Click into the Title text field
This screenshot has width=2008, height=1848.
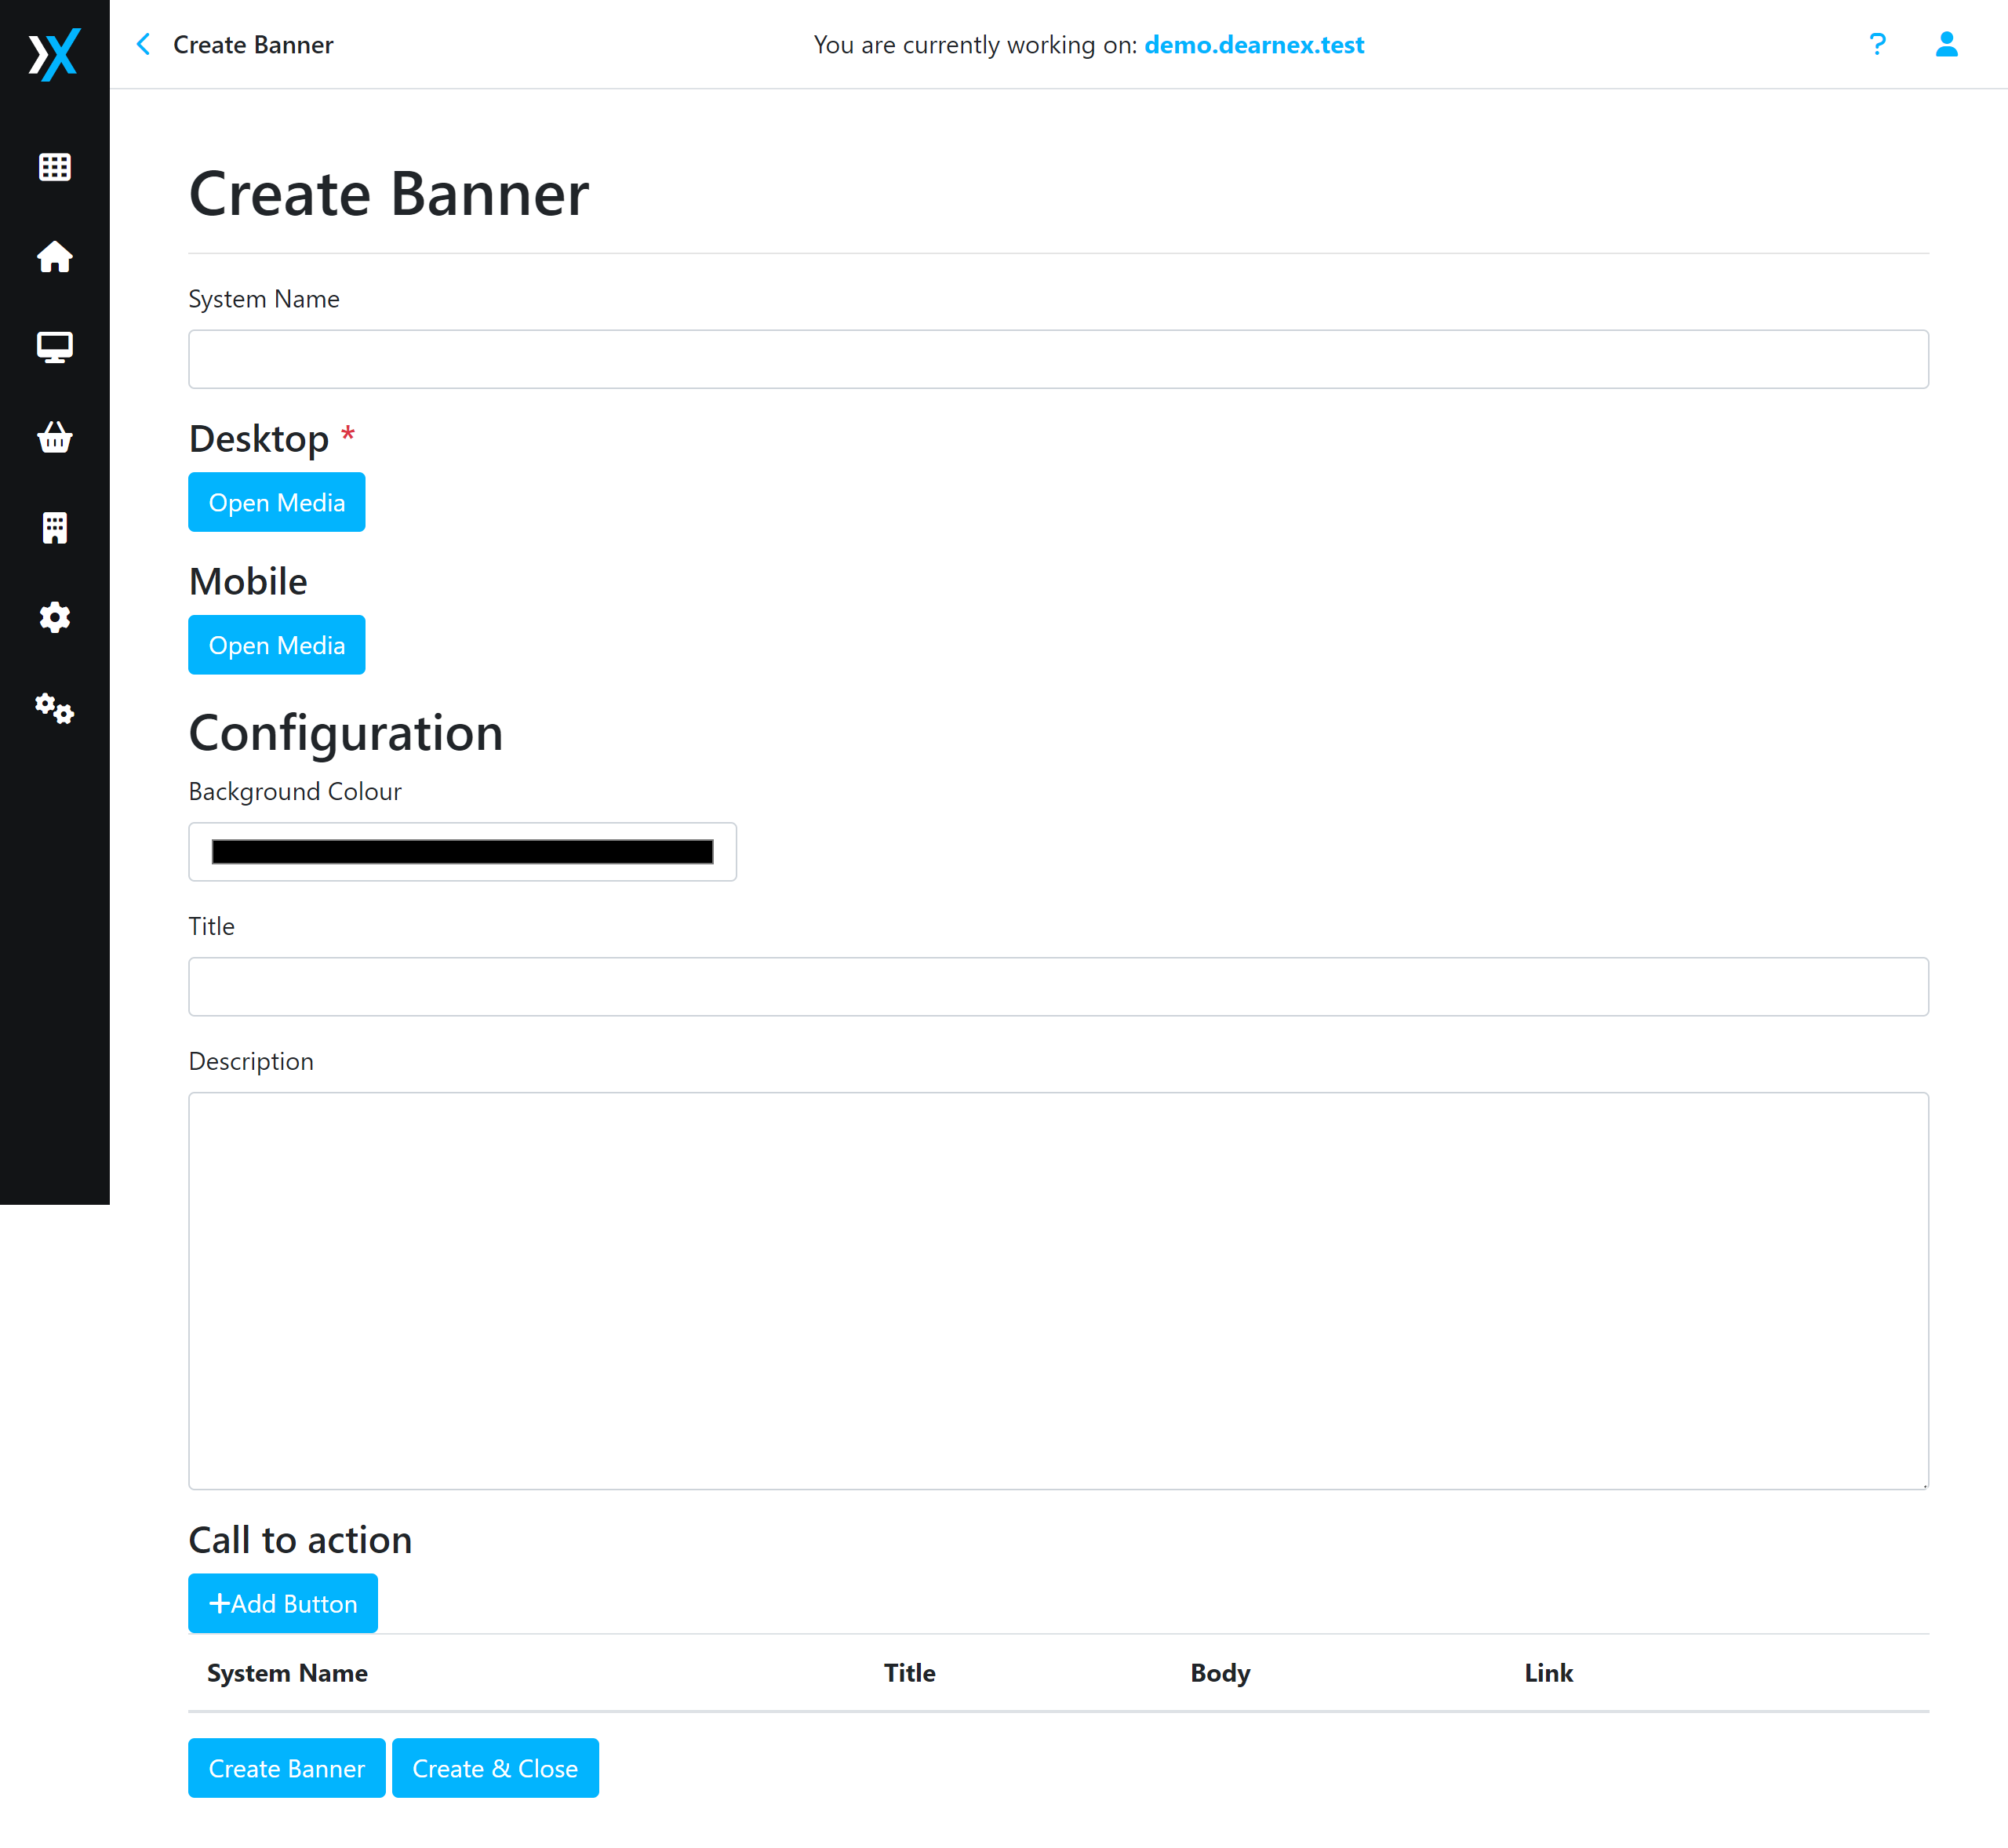tap(1058, 987)
